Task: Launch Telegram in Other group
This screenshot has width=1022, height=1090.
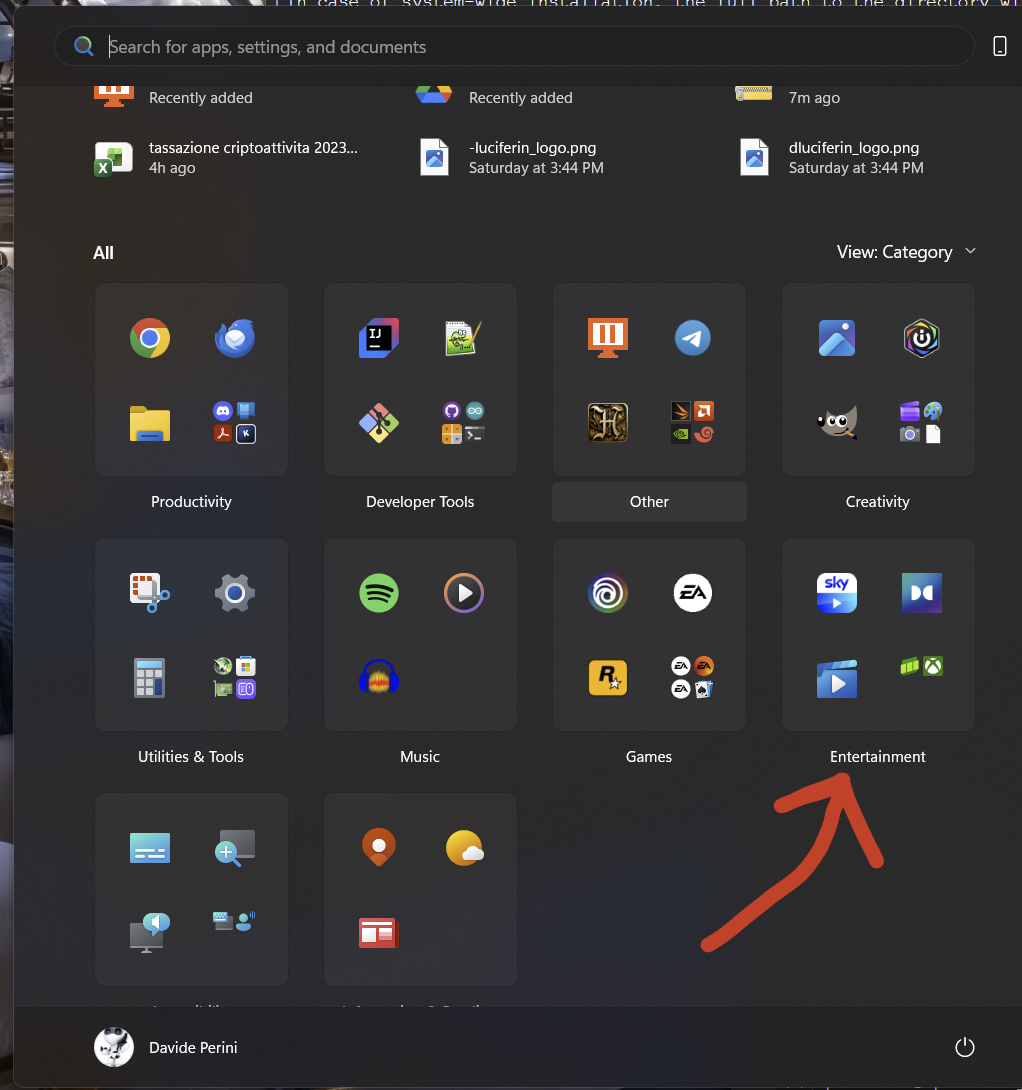Action: pos(692,338)
